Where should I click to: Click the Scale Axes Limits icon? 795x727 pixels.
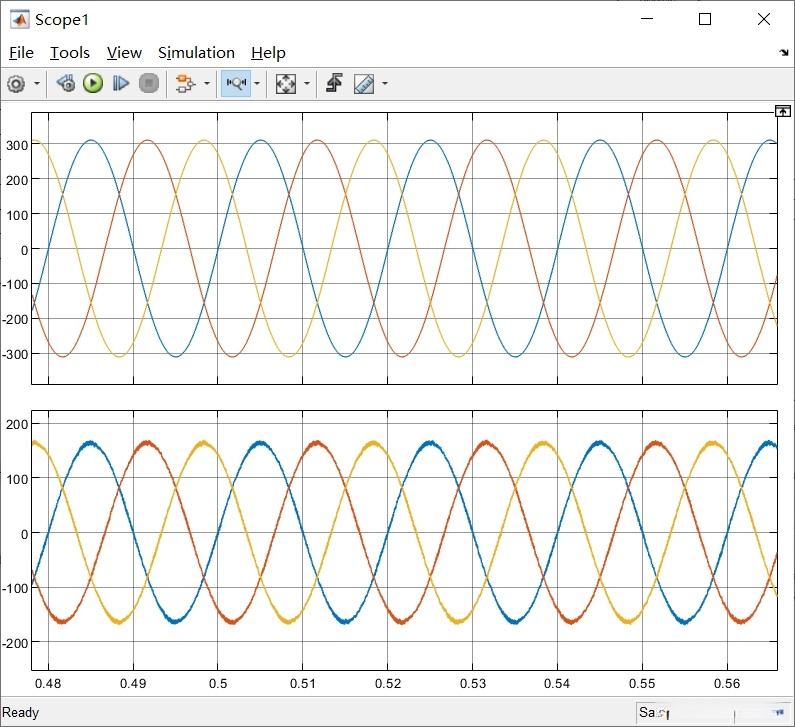click(286, 84)
